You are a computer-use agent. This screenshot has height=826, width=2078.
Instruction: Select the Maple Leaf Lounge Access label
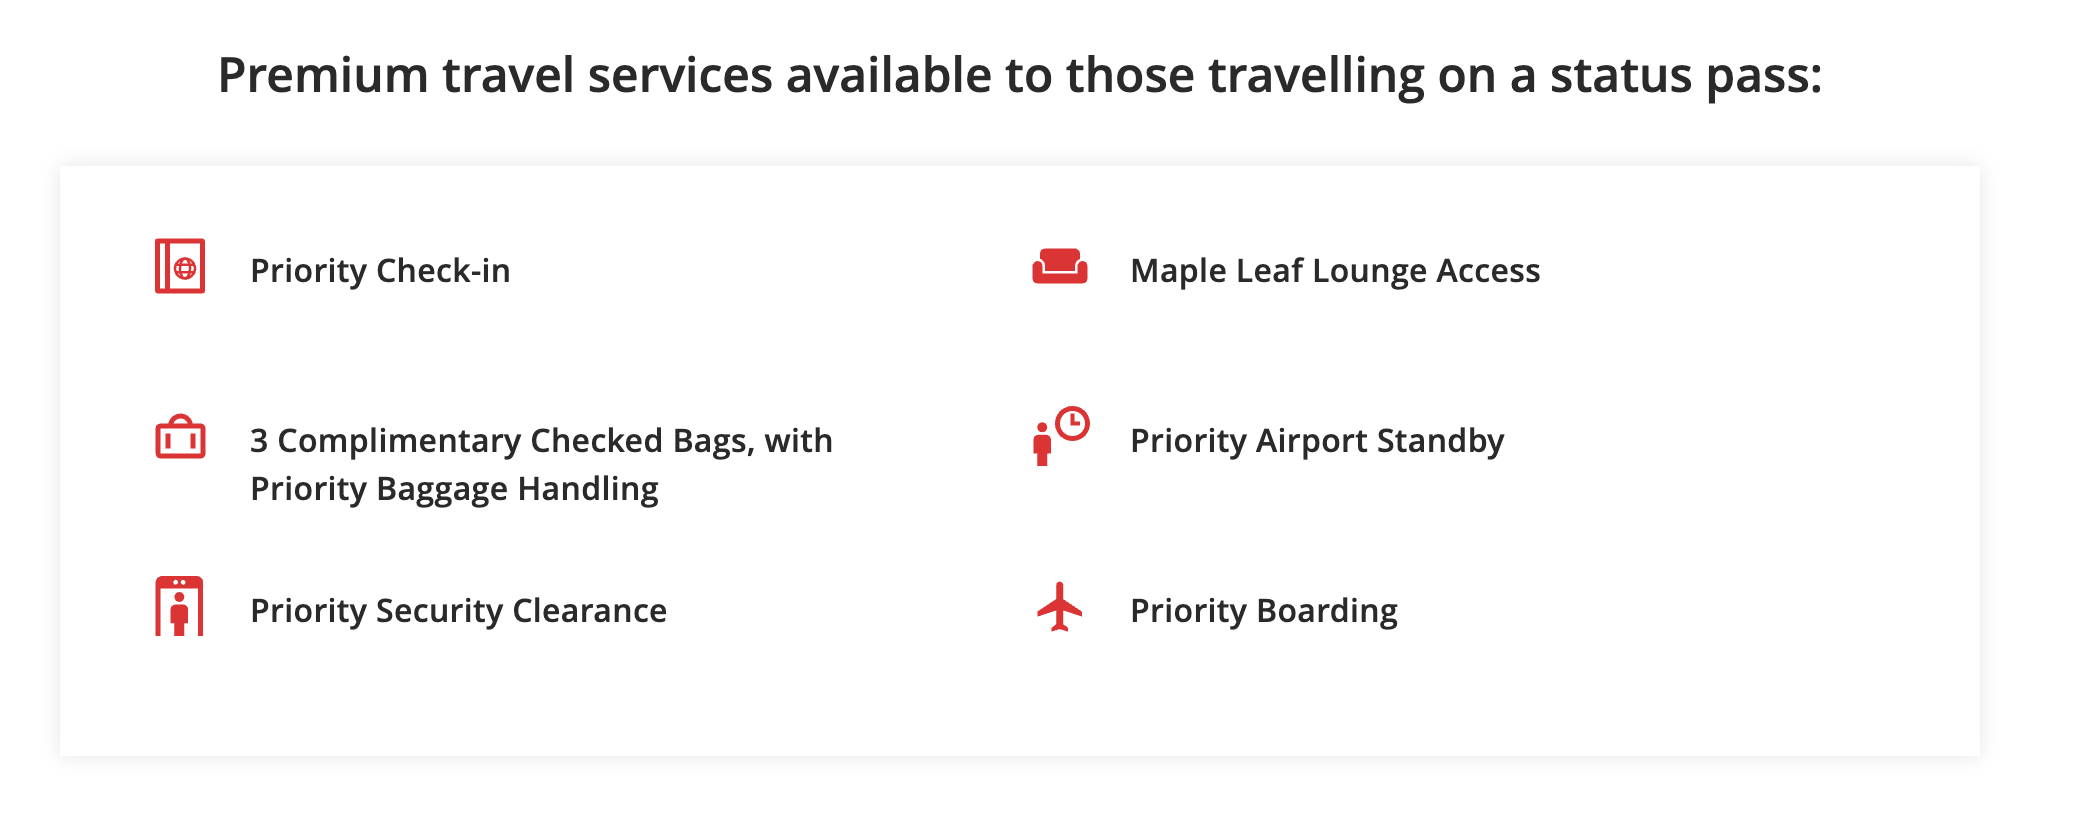(1334, 271)
